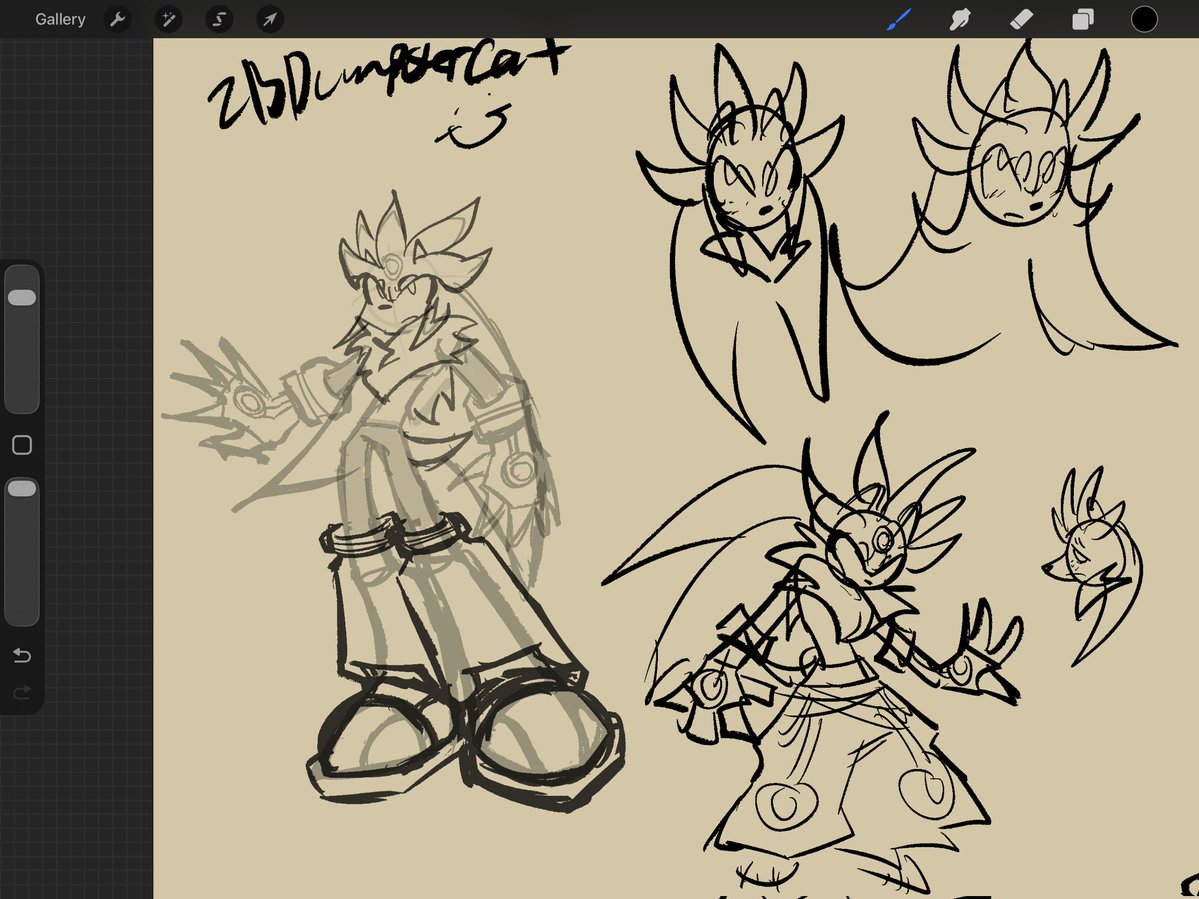Open the black active color swatch
The width and height of the screenshot is (1199, 899).
coord(1144,19)
